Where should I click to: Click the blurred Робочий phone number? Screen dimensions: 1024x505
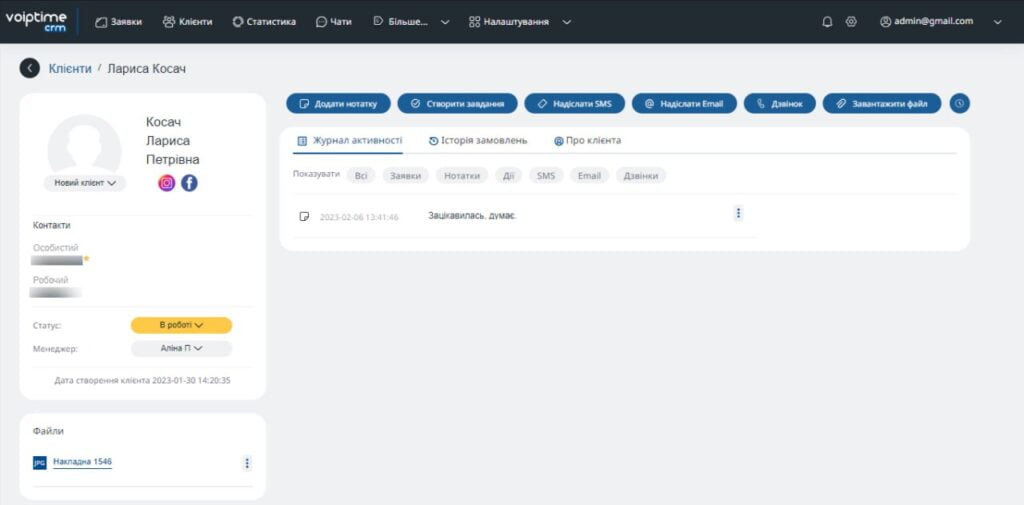pyautogui.click(x=56, y=292)
